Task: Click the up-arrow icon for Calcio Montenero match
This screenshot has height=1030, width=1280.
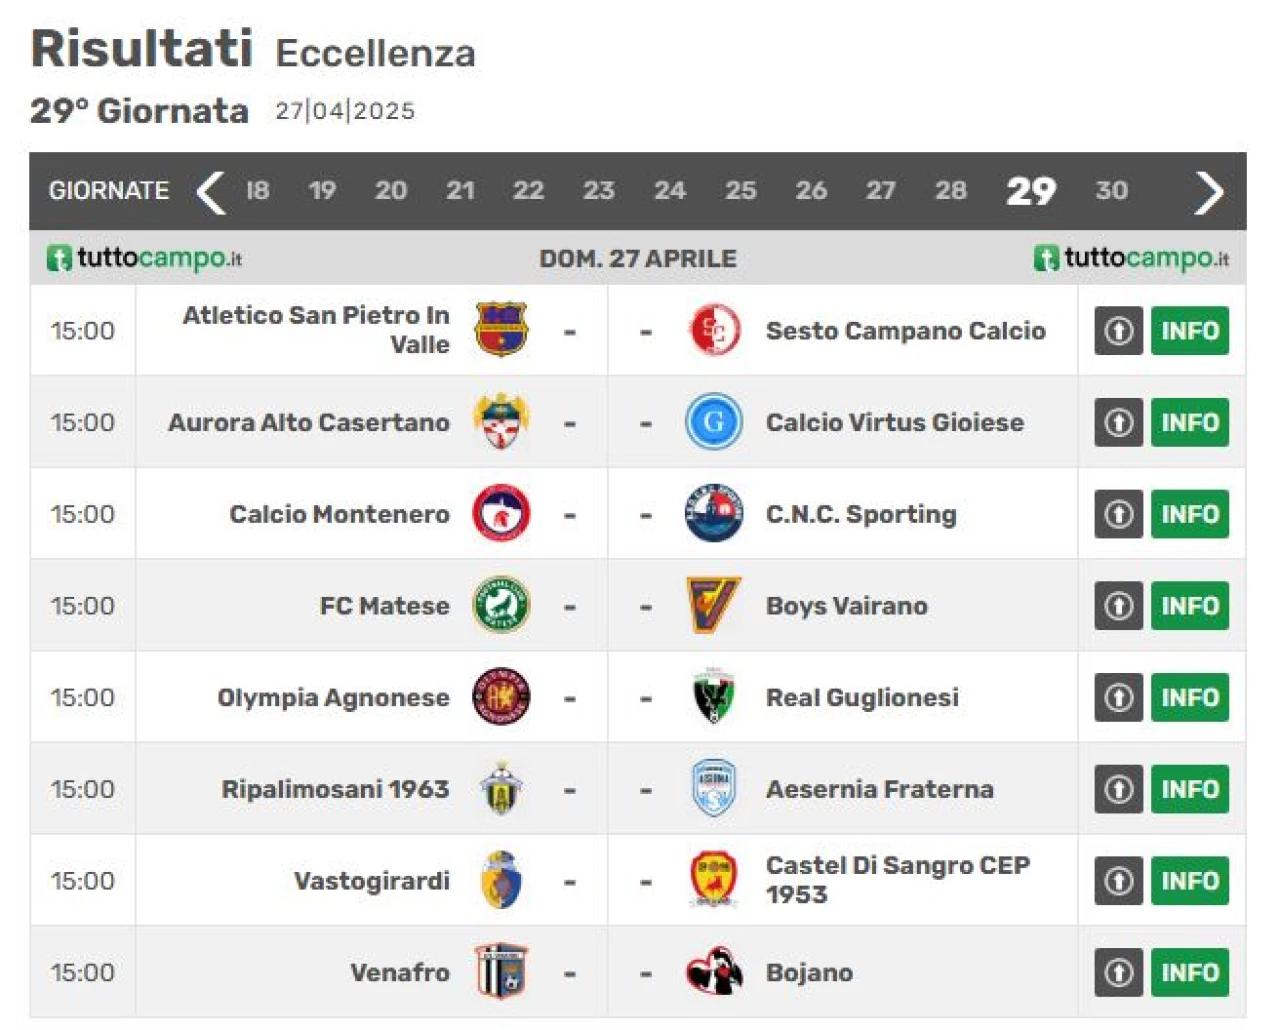Action: 1118,514
